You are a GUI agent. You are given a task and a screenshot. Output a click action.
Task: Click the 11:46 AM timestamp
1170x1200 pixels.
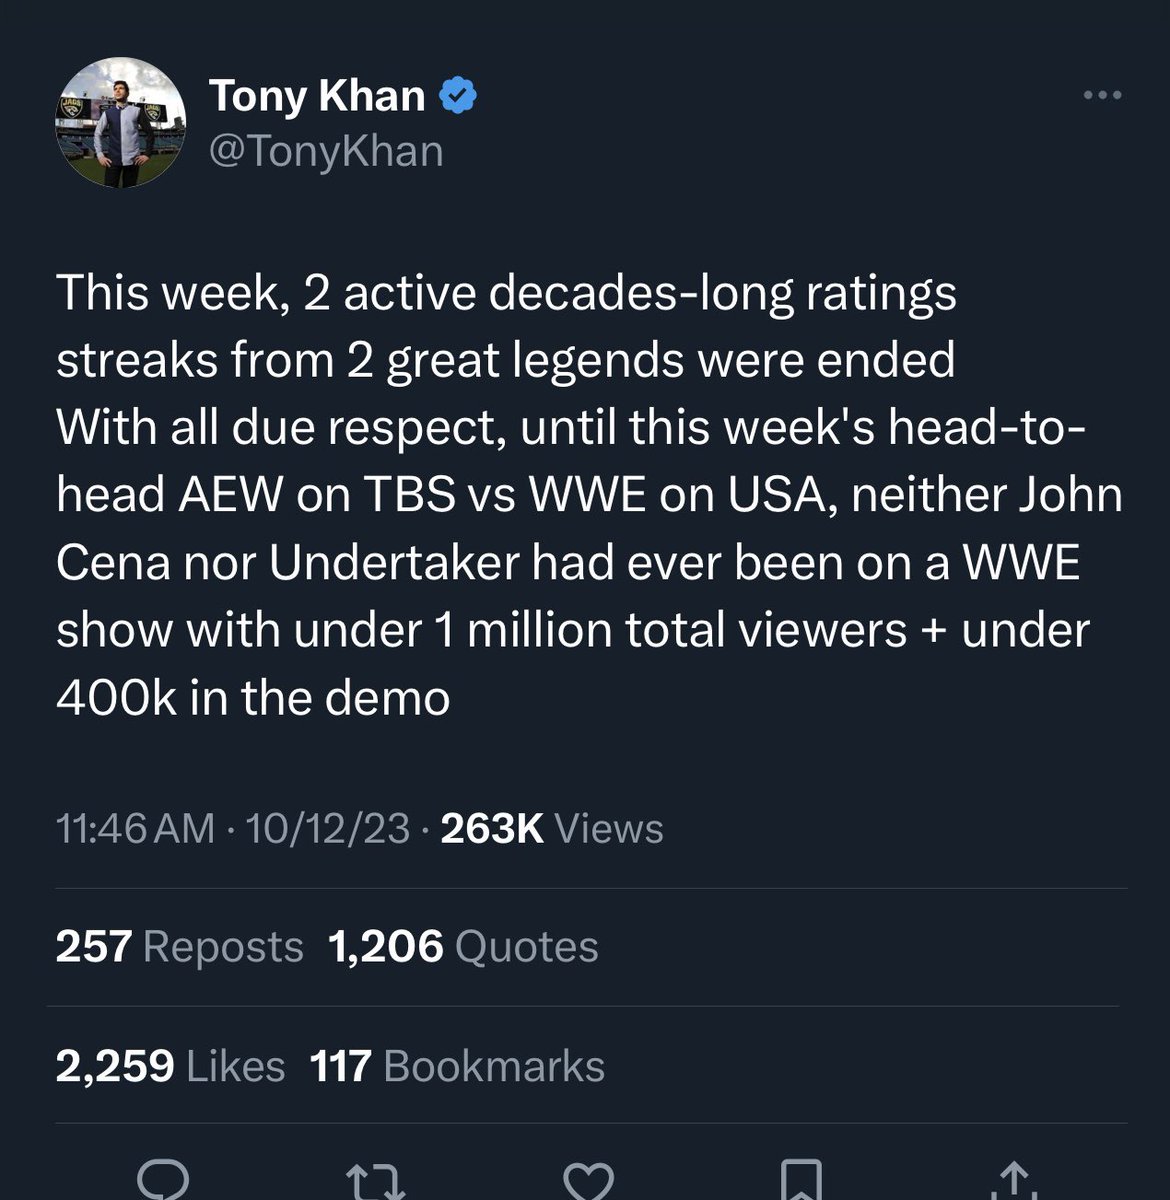135,828
